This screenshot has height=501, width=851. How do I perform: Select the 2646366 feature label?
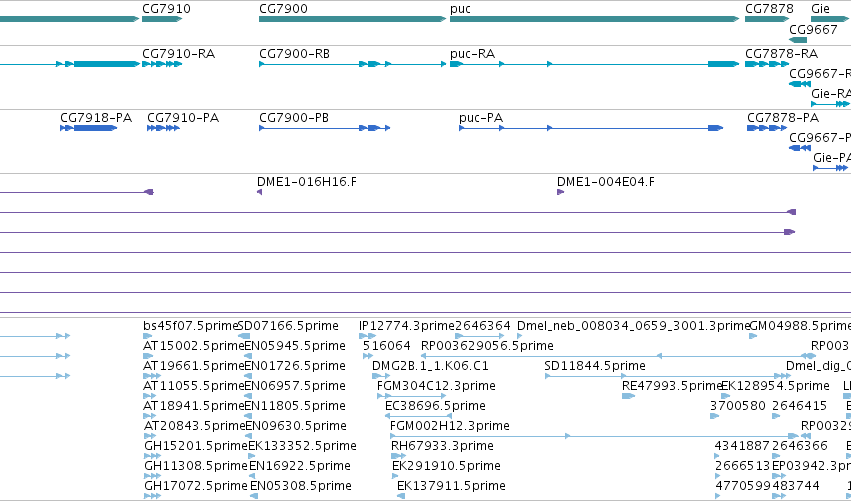799,446
